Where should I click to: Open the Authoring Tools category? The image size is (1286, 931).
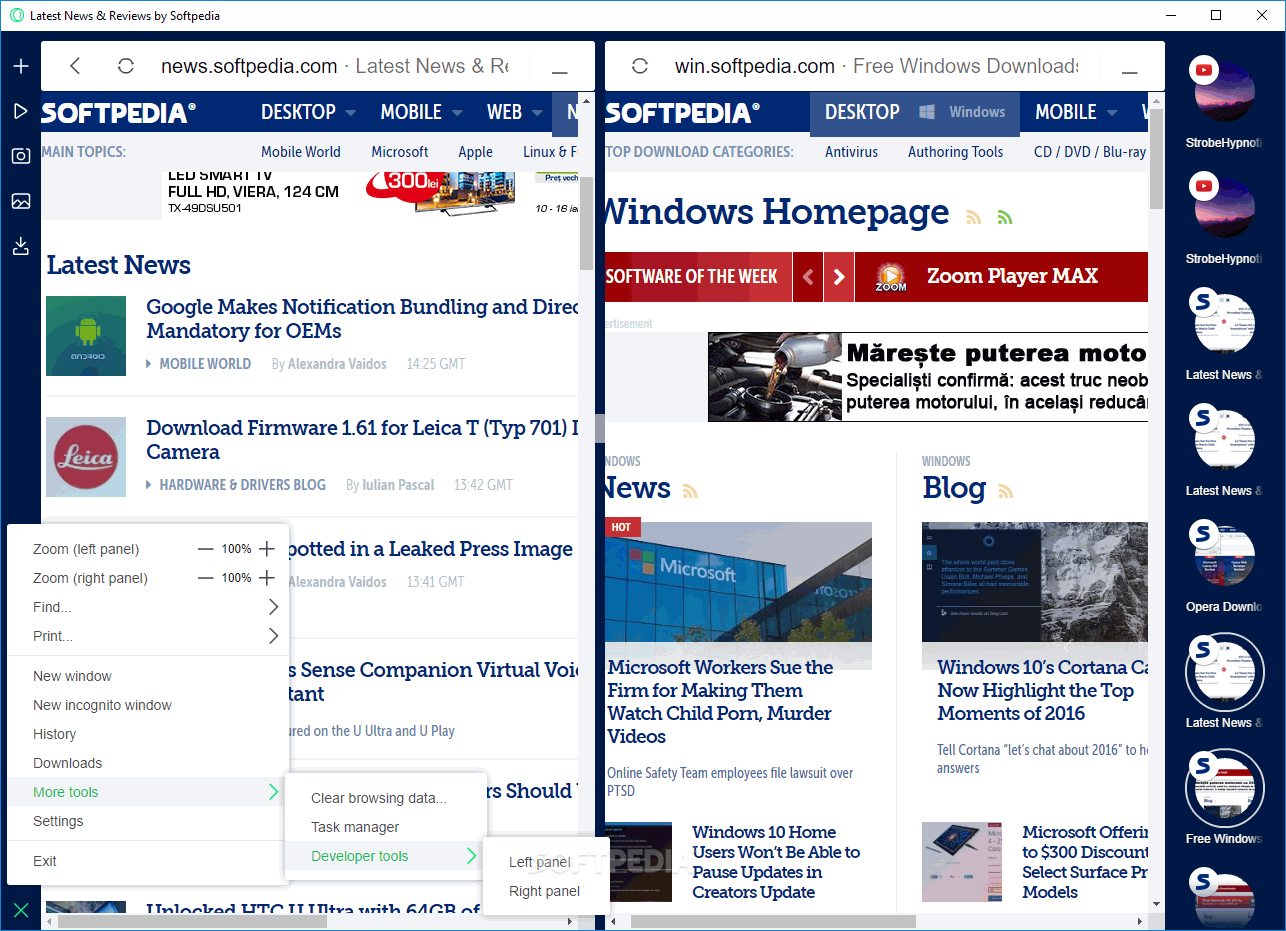tap(956, 152)
